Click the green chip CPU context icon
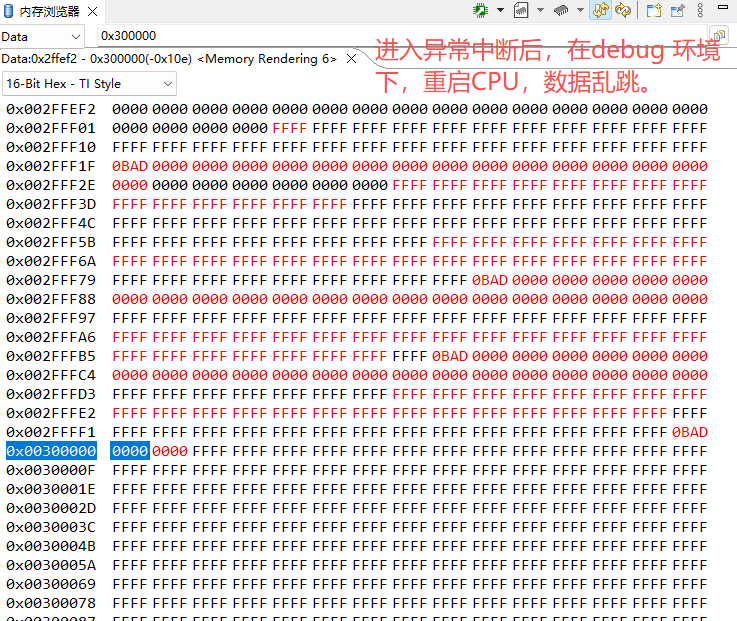 point(480,10)
